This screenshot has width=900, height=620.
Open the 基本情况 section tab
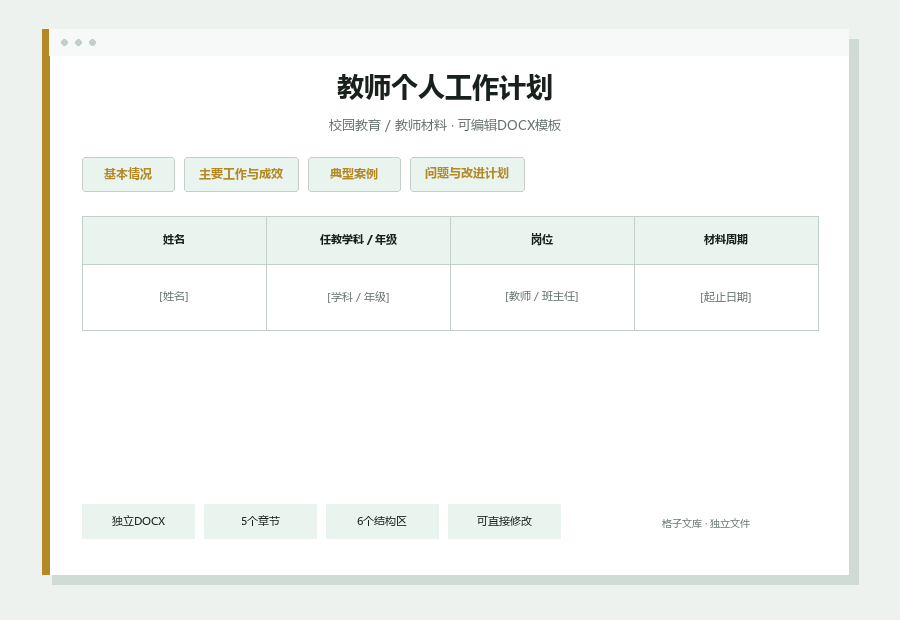pos(128,175)
